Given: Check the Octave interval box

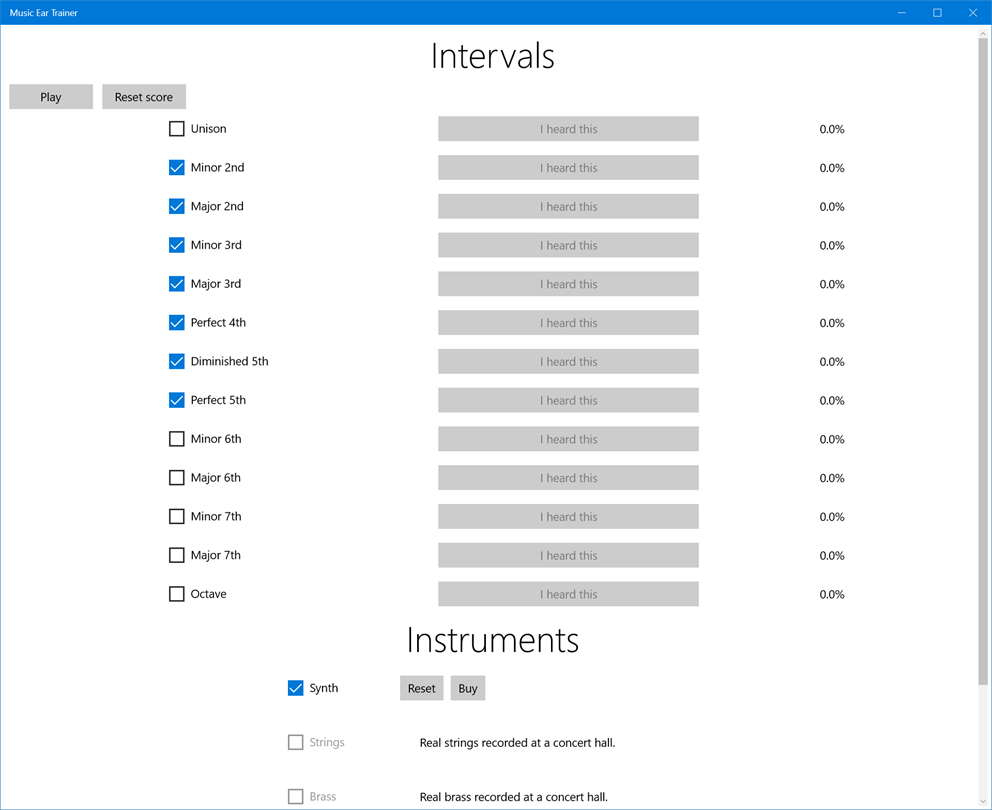Looking at the screenshot, I should click(177, 594).
